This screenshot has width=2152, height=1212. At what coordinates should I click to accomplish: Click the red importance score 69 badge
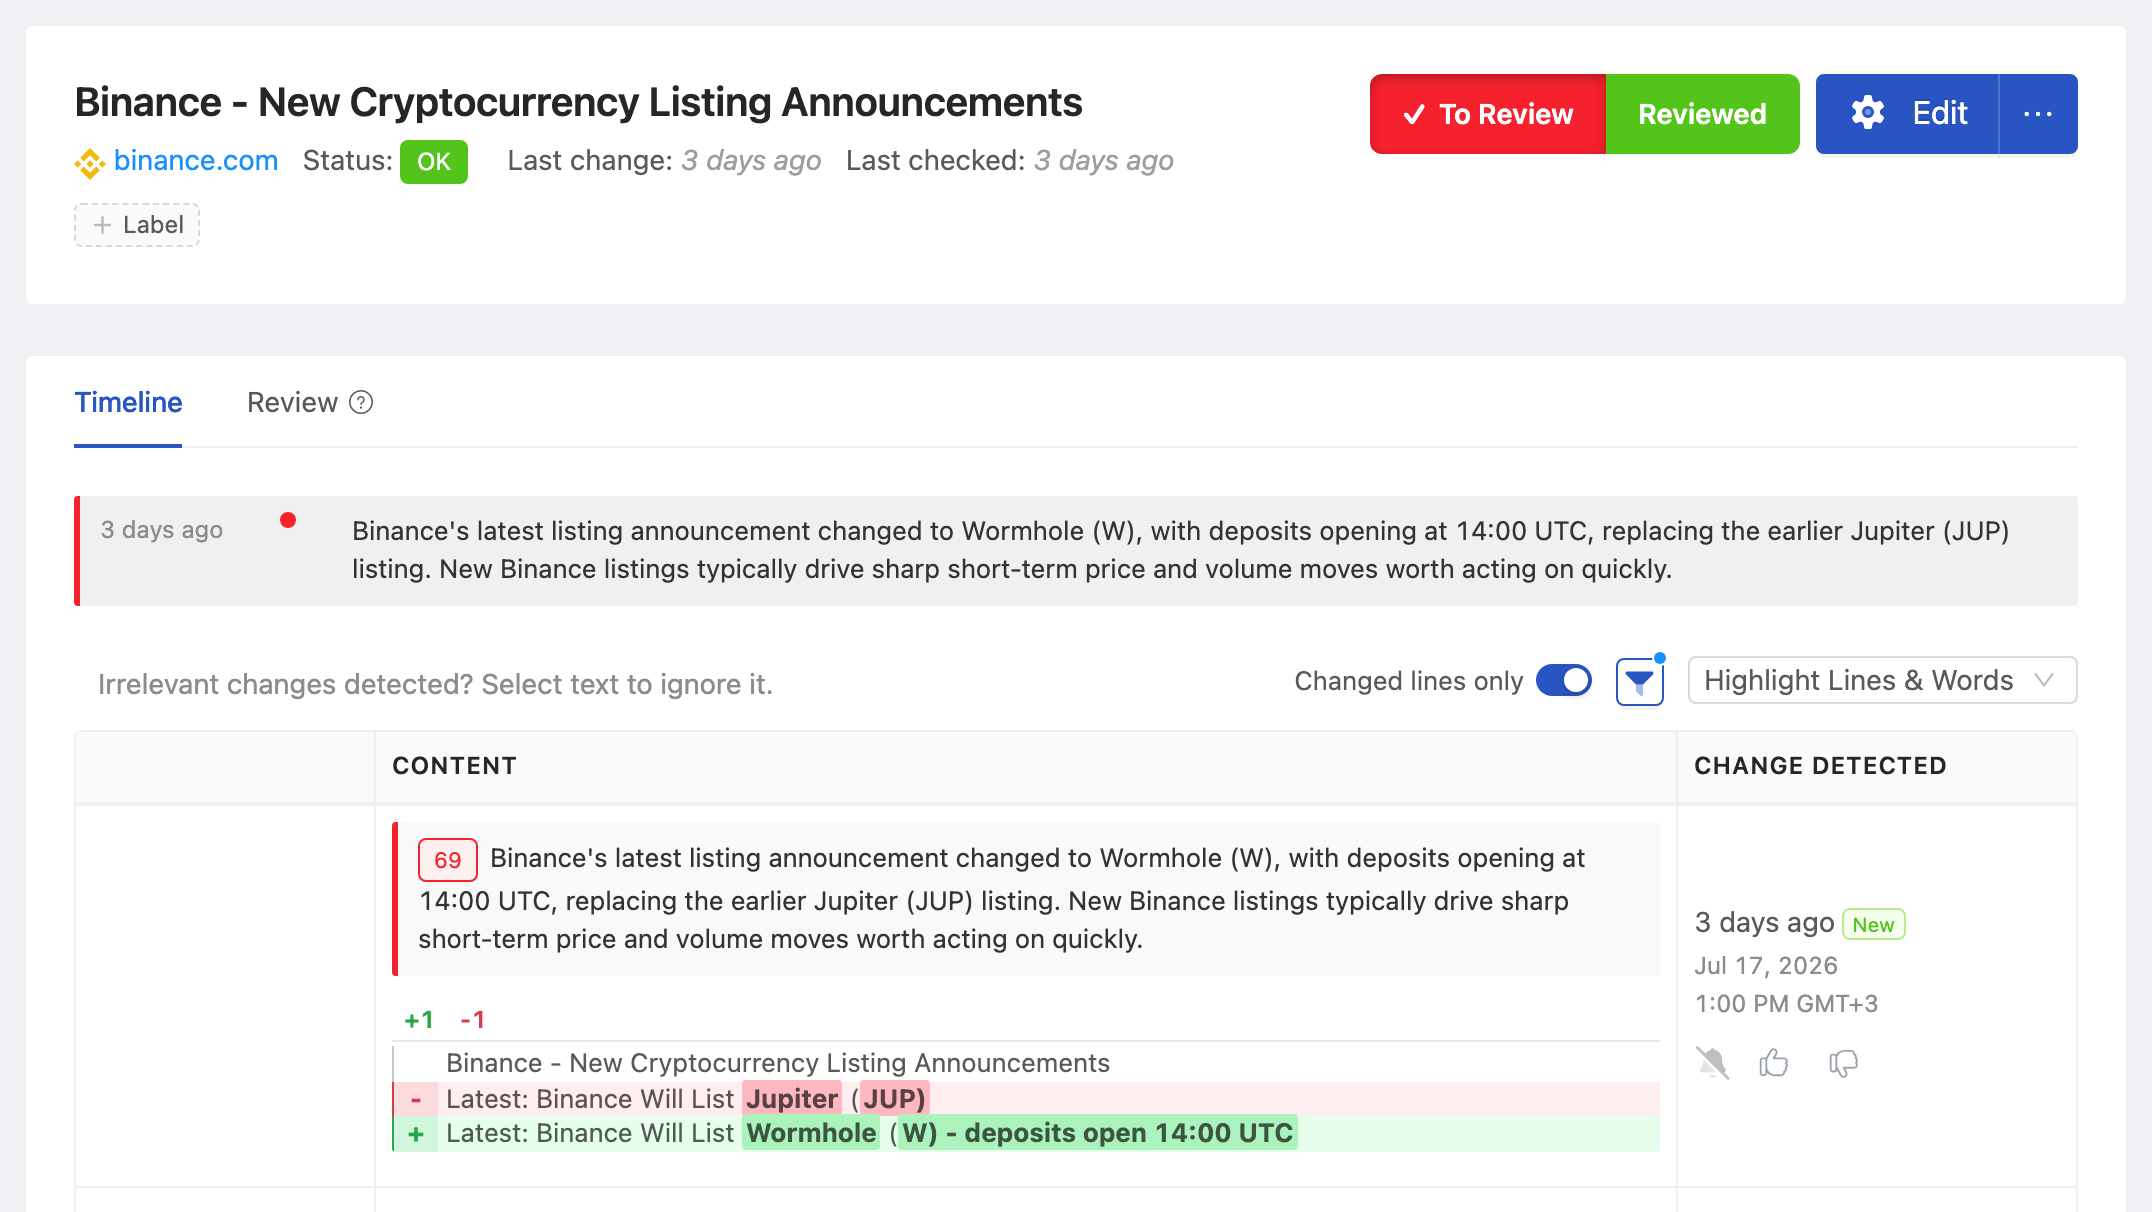[x=447, y=860]
